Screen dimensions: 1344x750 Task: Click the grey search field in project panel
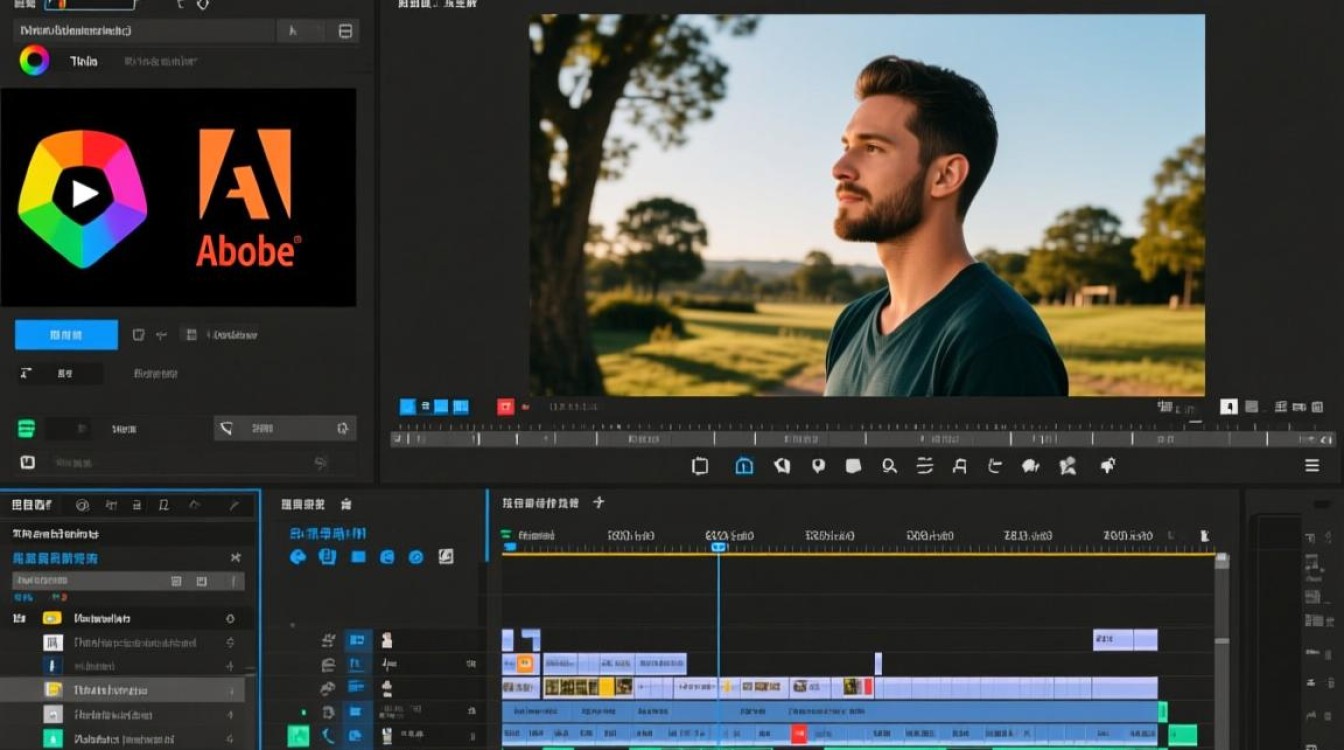128,581
